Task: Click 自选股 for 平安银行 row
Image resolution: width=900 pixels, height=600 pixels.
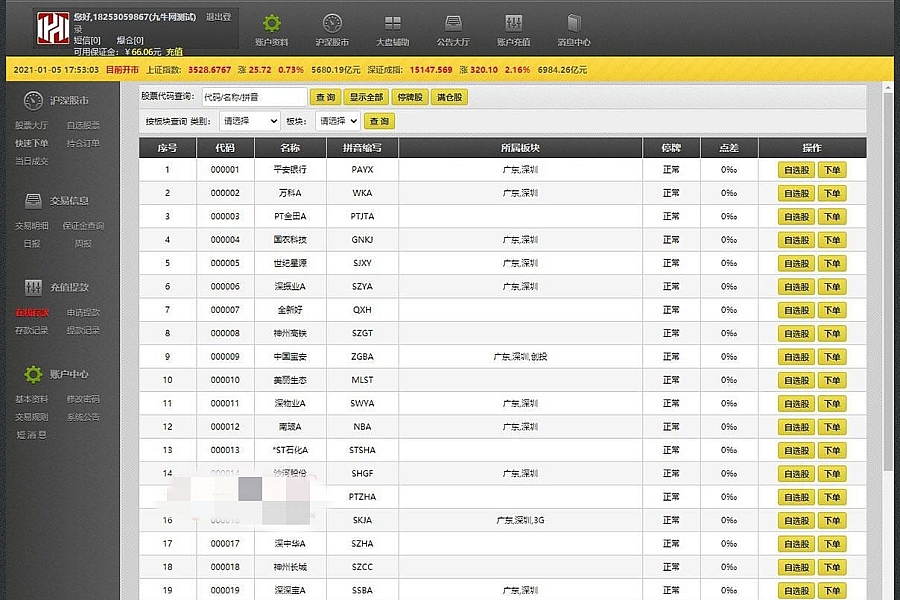Action: 796,170
